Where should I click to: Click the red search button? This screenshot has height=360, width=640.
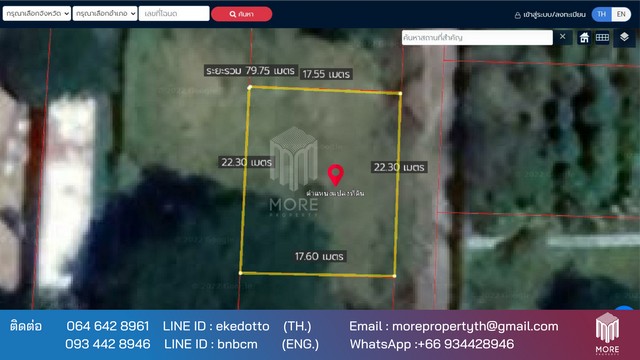coord(242,14)
